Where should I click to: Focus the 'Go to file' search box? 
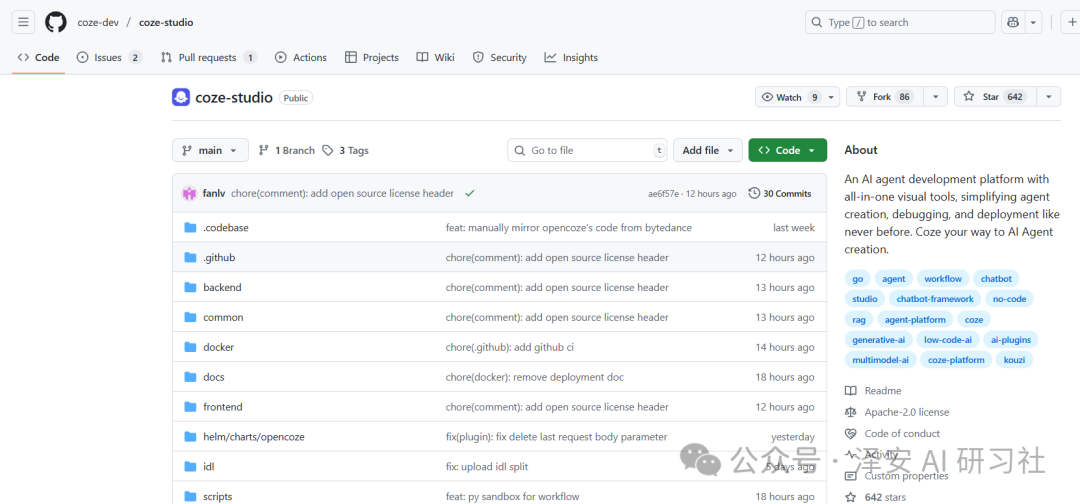click(x=588, y=150)
